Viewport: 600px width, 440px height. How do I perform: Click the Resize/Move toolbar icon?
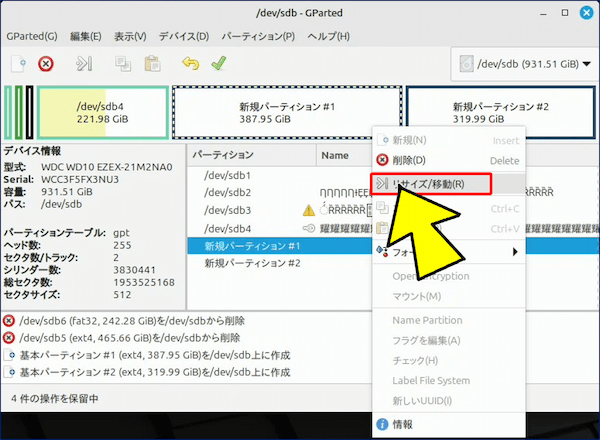(85, 64)
